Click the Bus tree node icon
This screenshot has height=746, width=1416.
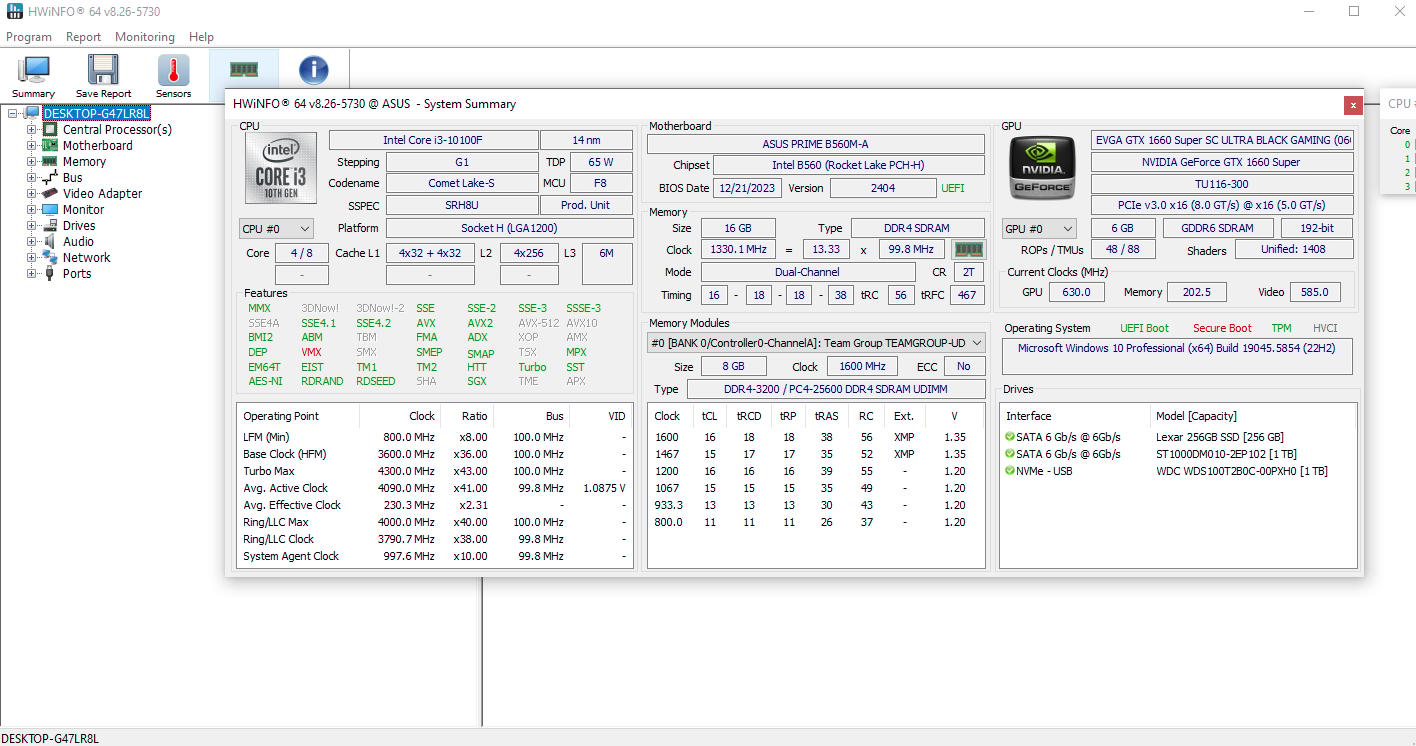(x=50, y=177)
